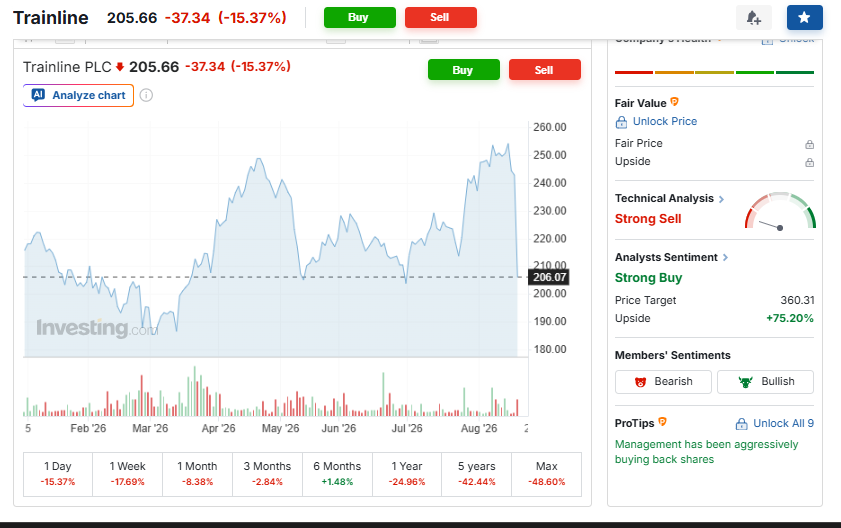Click the green Buy button in sticky header
The height and width of the screenshot is (528, 841).
click(x=359, y=17)
